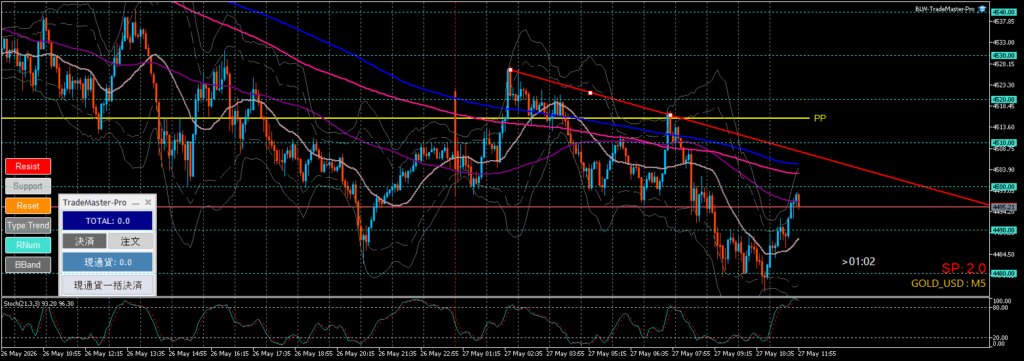The height and width of the screenshot is (361, 1024).
Task: Click the yellow PP pivot label
Action: tap(819, 118)
